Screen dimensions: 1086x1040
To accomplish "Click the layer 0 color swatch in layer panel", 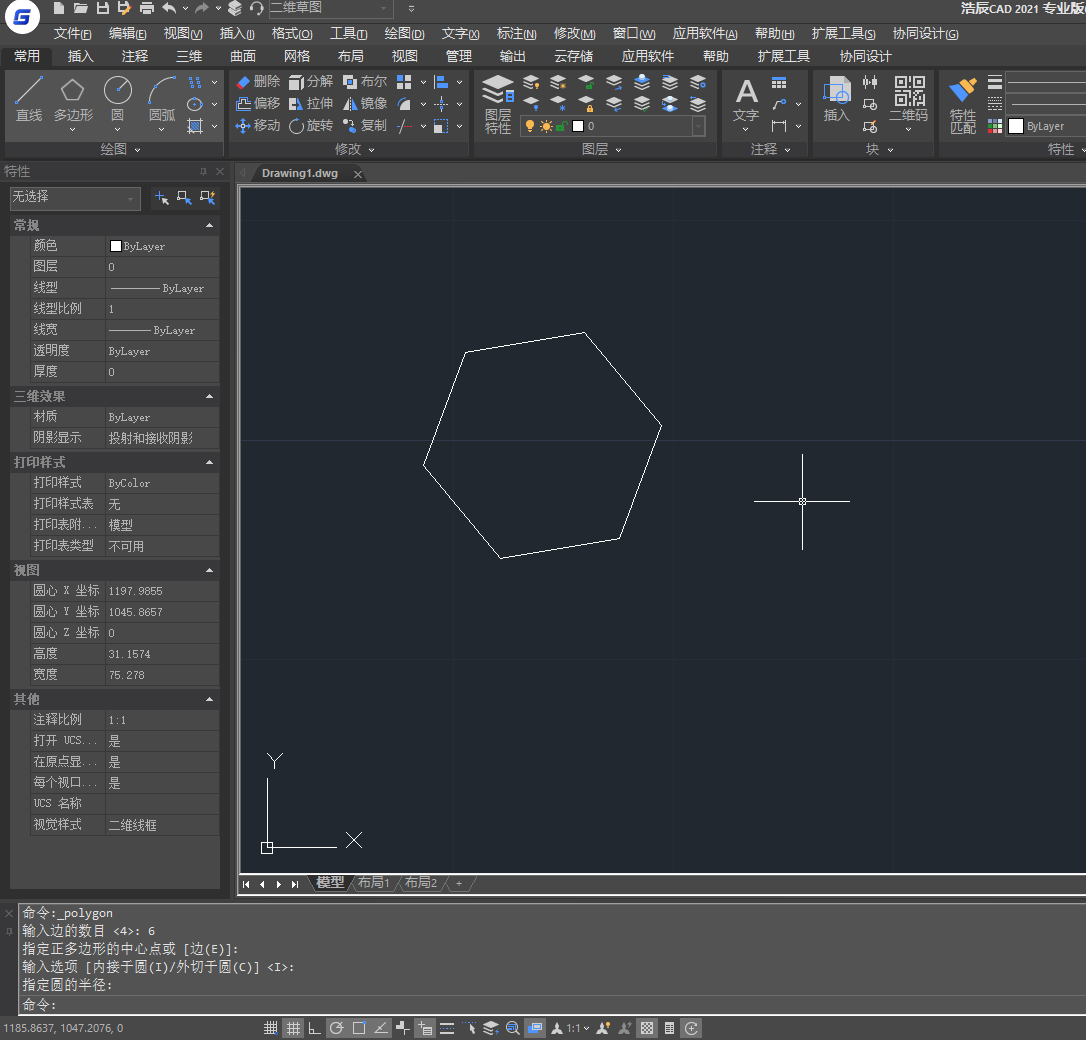I will click(x=578, y=126).
